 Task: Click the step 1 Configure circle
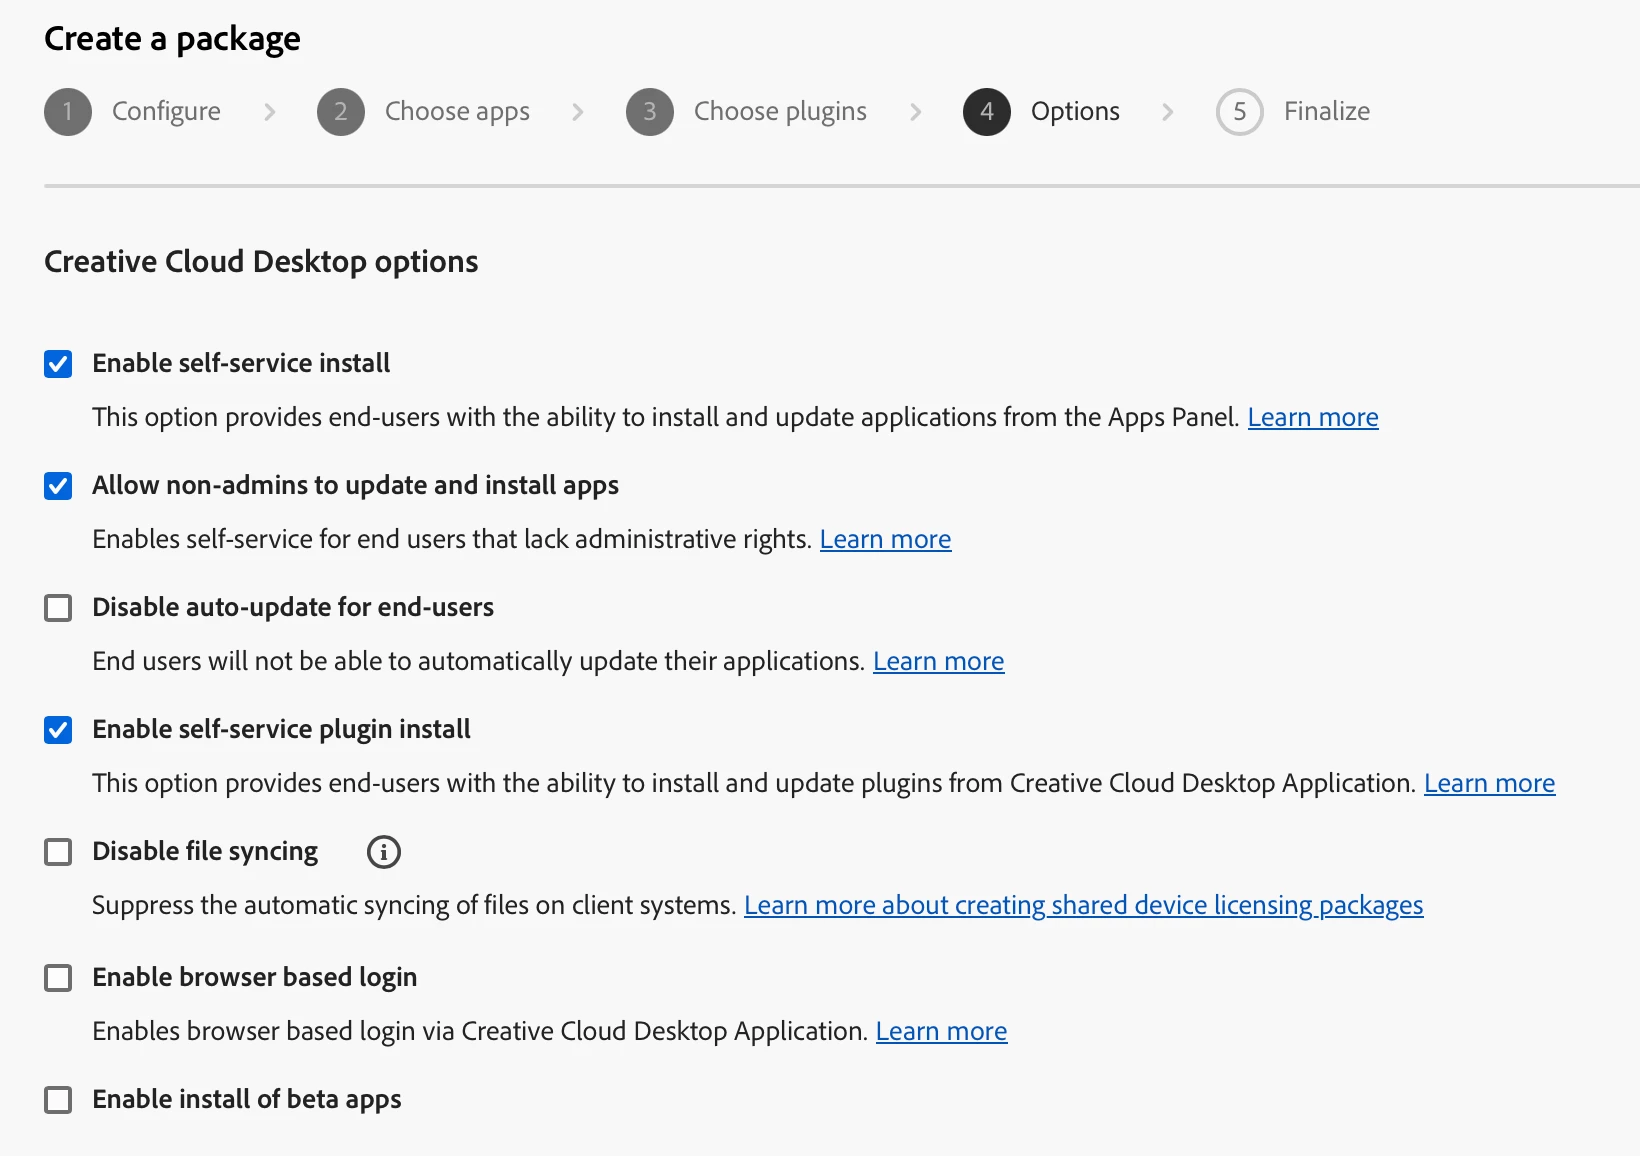click(x=68, y=112)
